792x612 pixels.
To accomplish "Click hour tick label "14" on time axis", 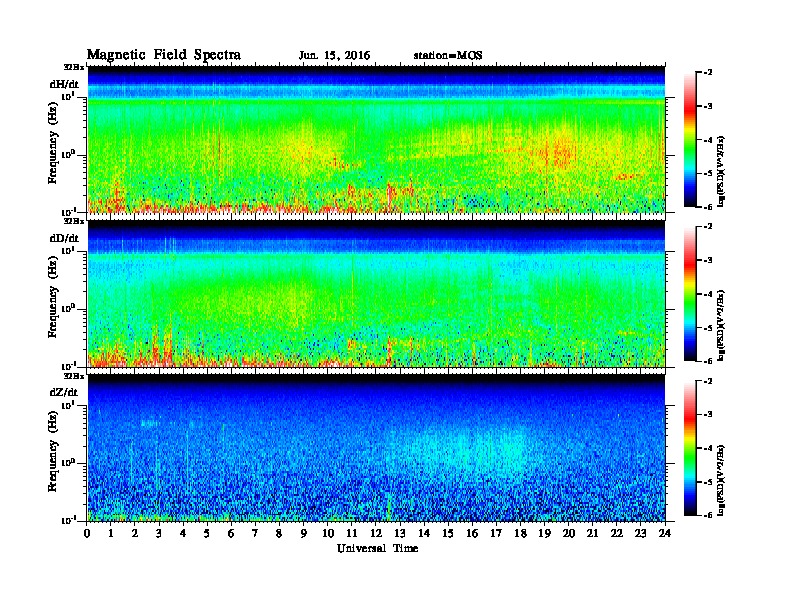I will coord(424,534).
